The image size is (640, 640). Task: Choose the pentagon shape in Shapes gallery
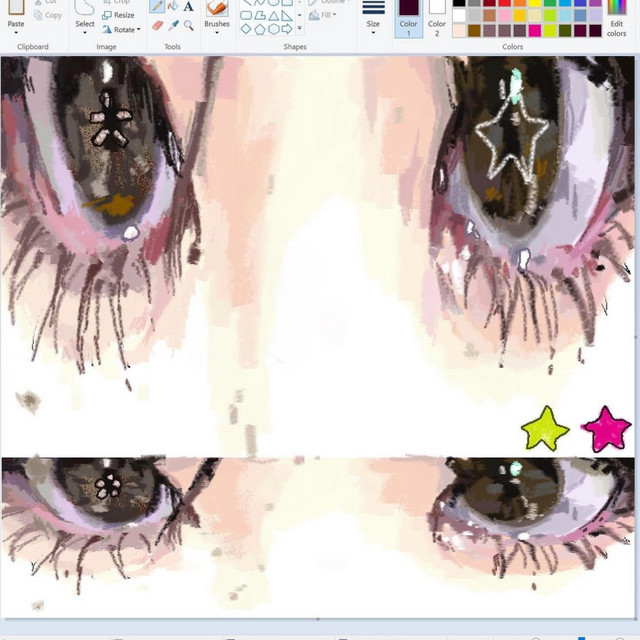click(259, 29)
